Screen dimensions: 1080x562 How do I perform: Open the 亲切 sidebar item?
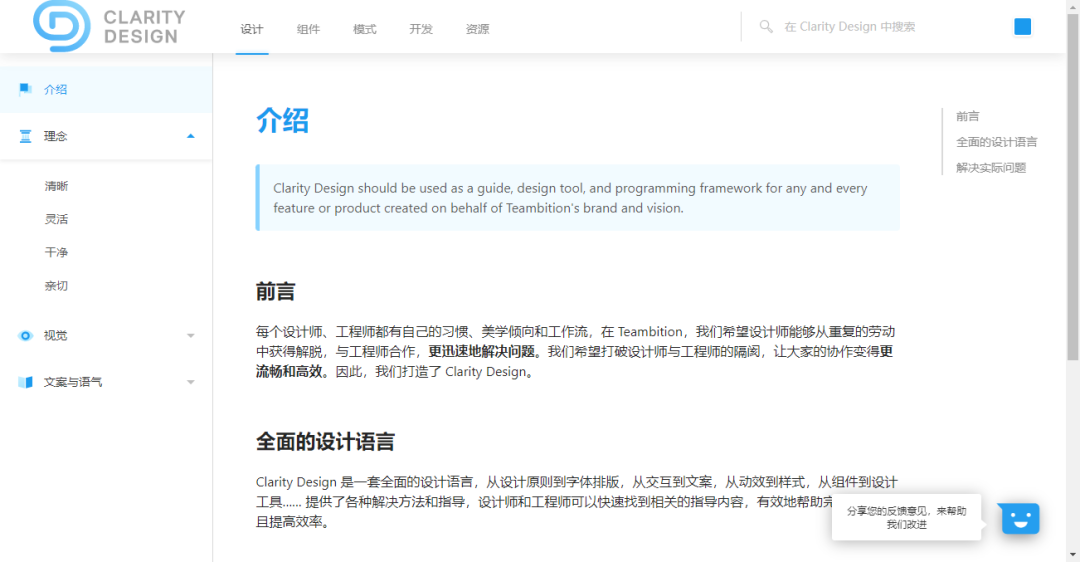pyautogui.click(x=56, y=286)
